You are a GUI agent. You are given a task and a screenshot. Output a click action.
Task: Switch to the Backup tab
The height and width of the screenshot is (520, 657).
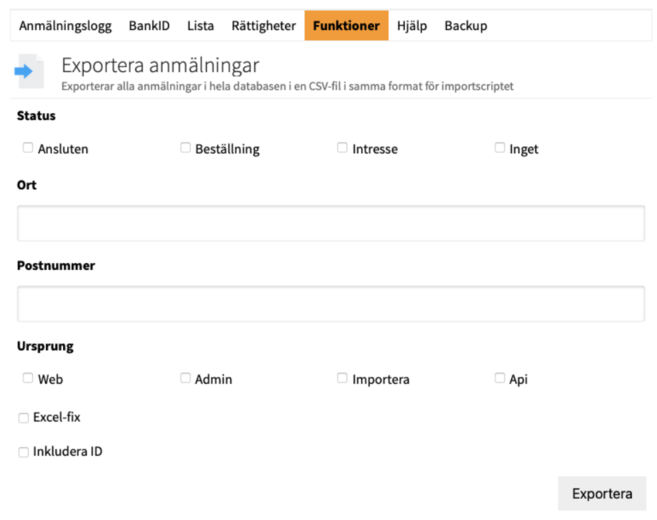coord(465,26)
